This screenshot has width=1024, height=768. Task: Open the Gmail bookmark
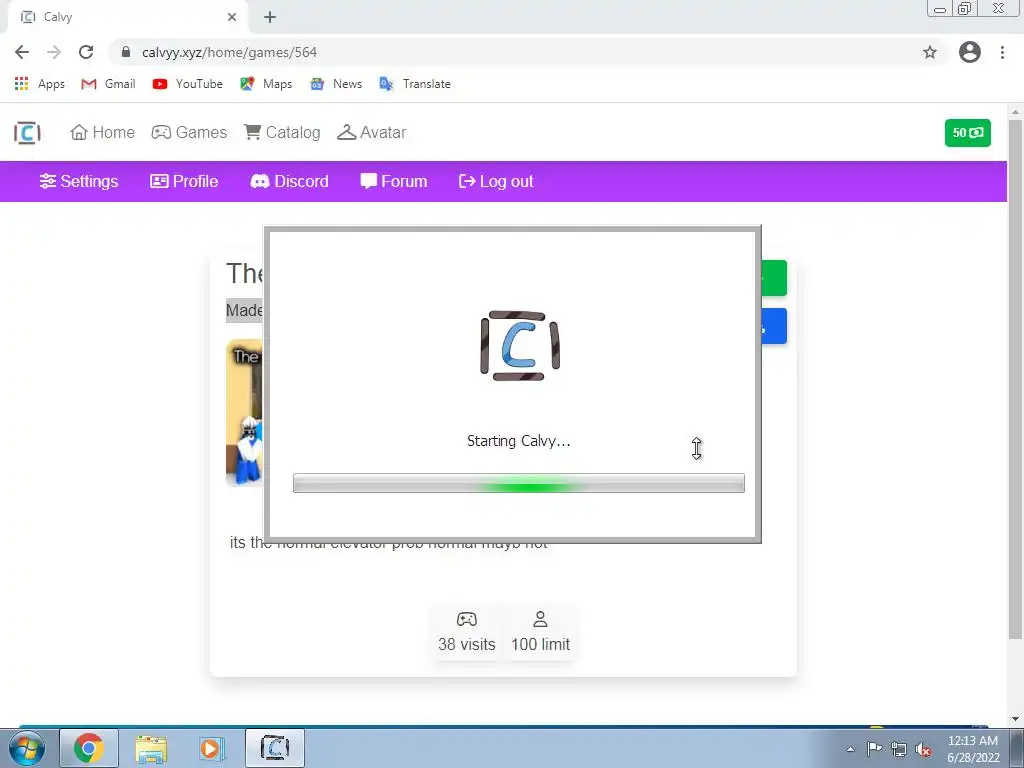coord(108,84)
